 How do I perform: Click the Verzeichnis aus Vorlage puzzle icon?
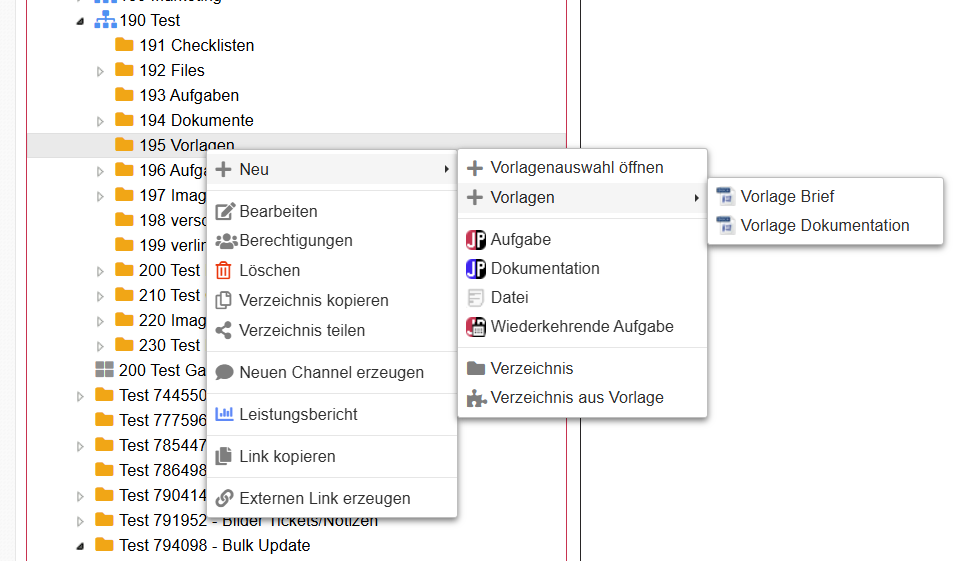(475, 398)
